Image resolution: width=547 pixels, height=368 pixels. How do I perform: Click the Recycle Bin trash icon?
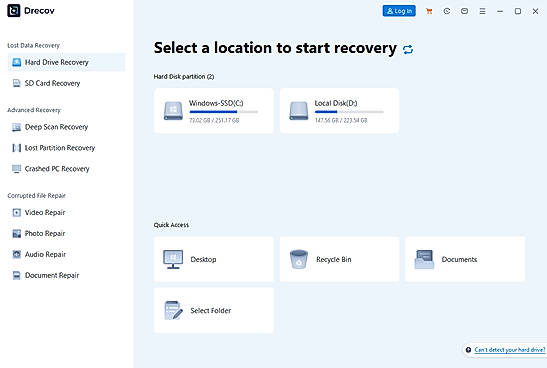pyautogui.click(x=299, y=259)
